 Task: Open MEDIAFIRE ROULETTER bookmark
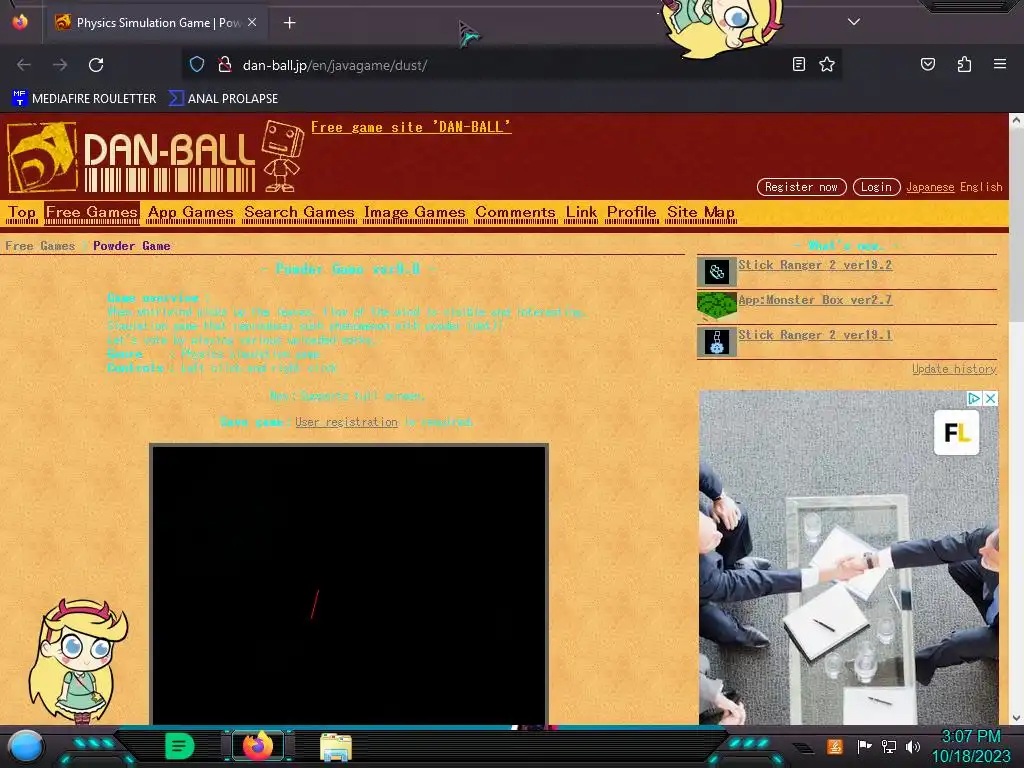point(84,99)
